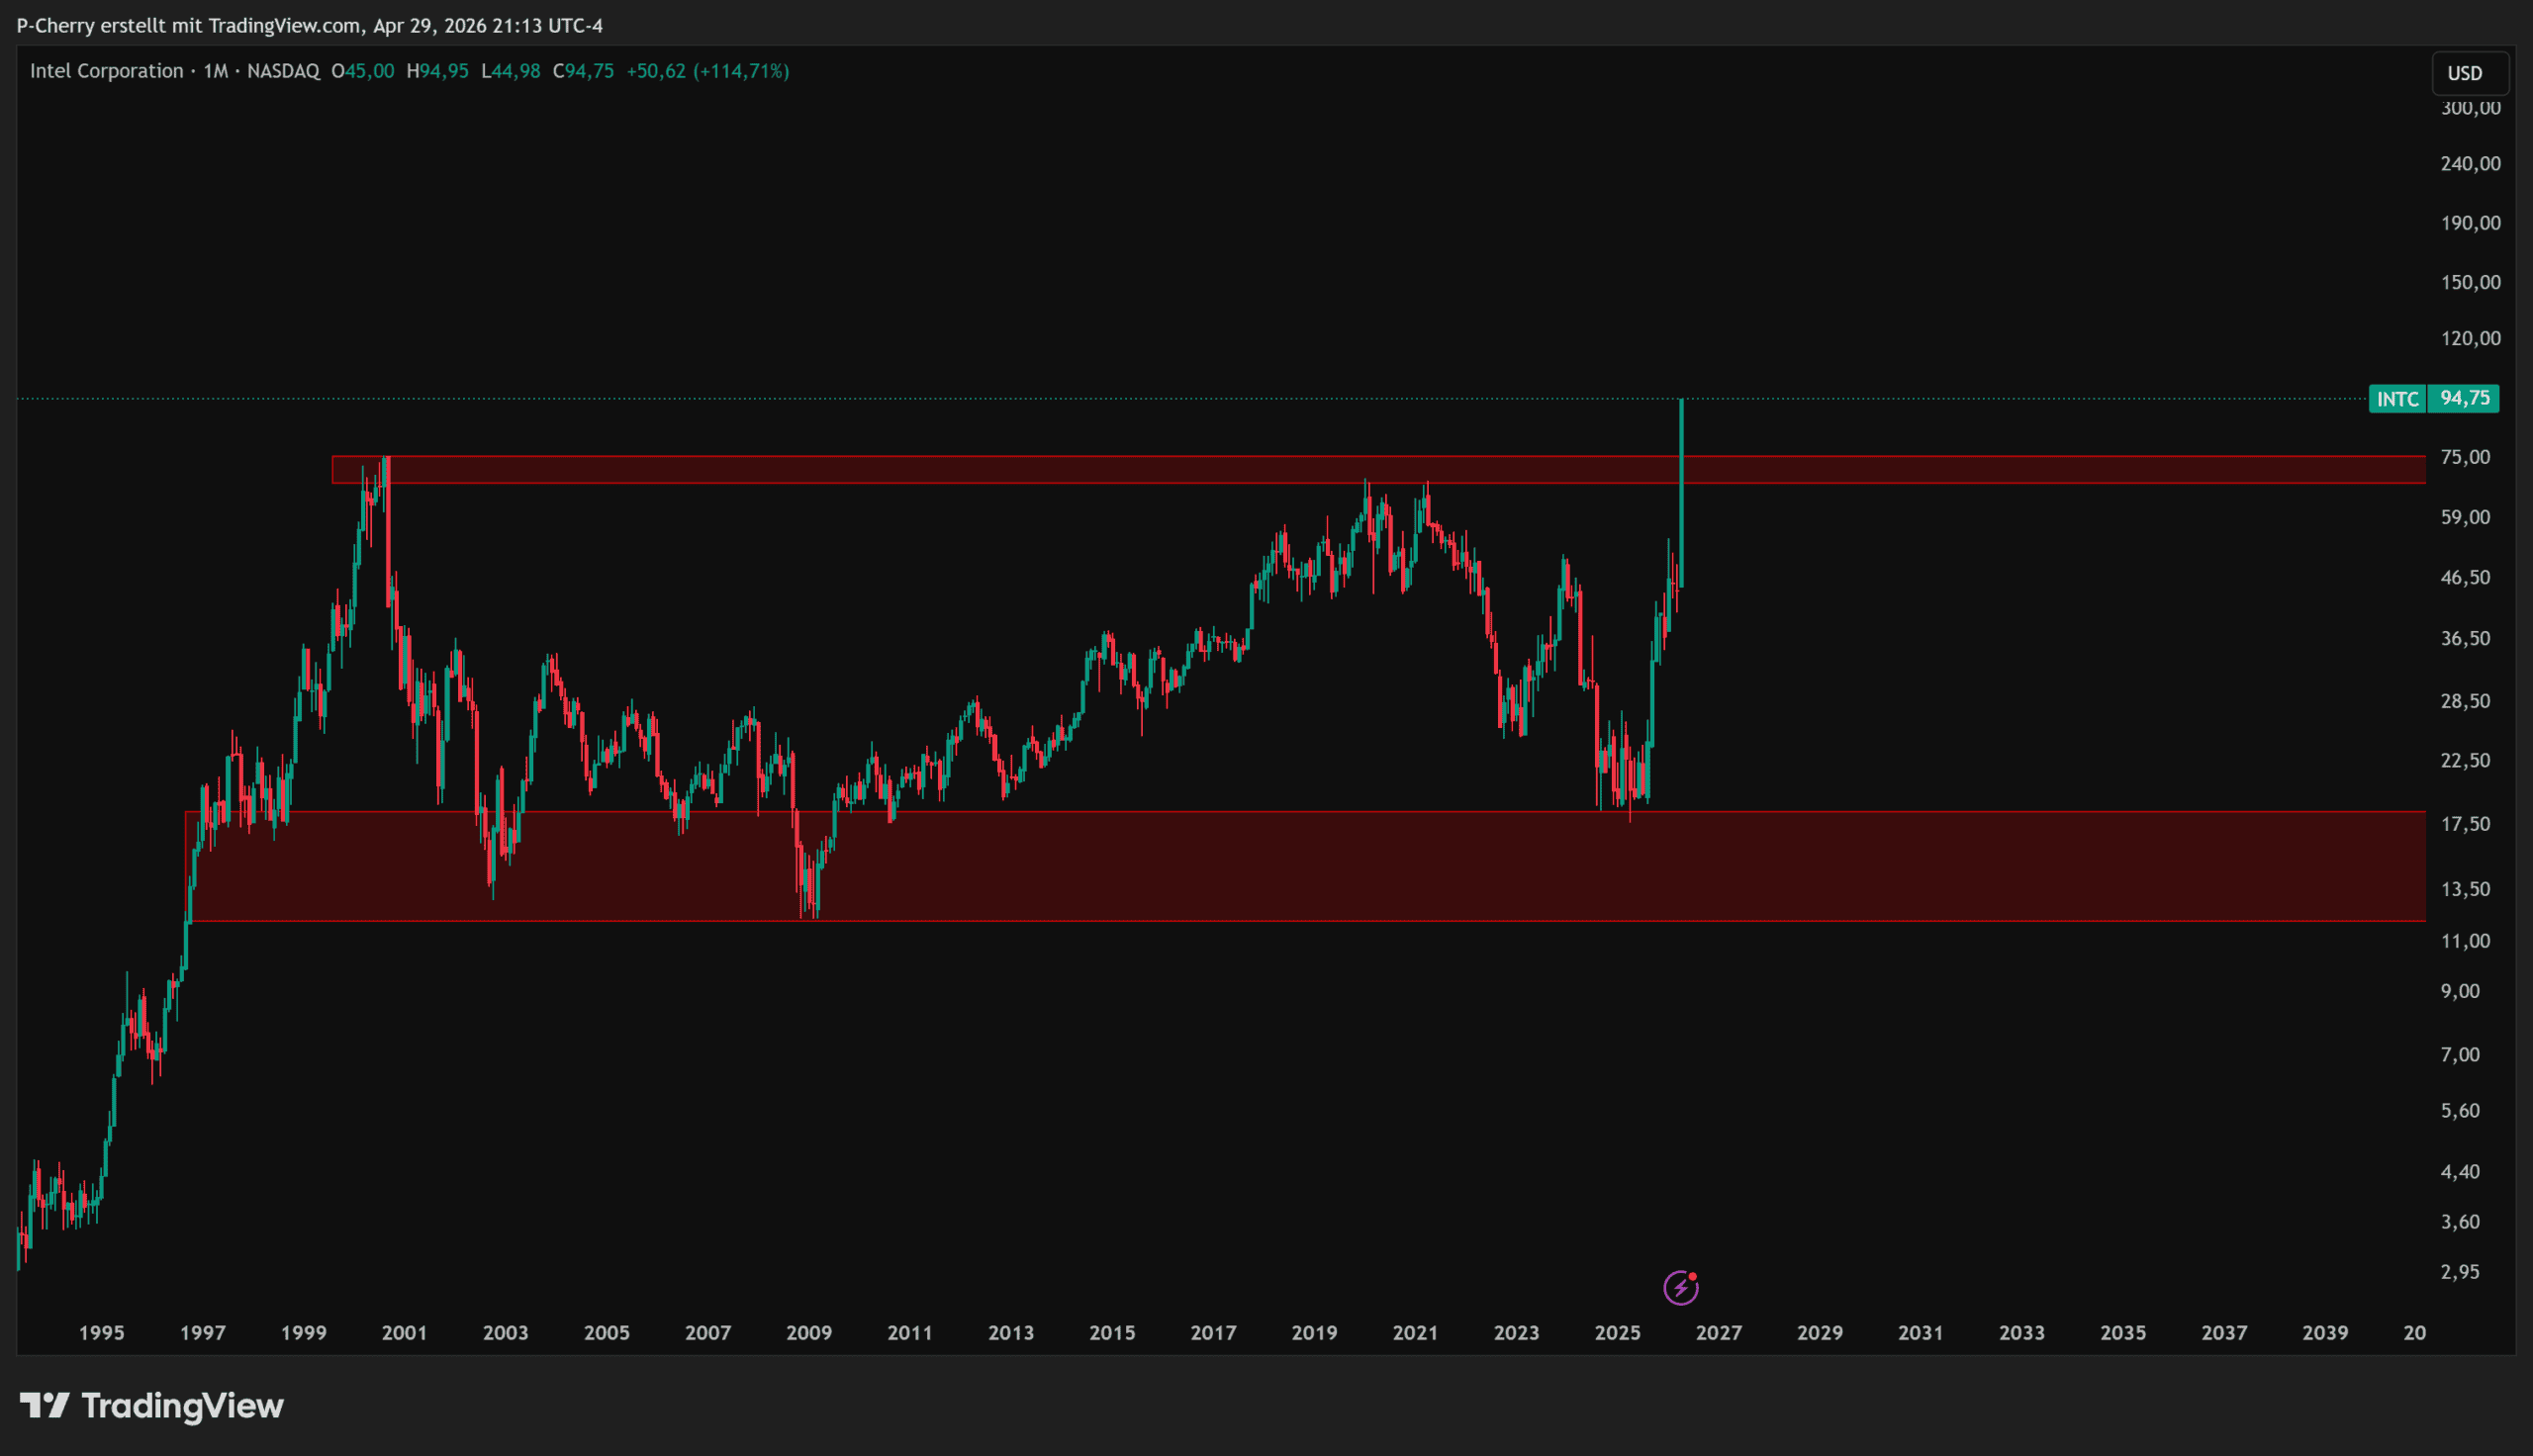
Task: Select the 1M interval in legend
Action: (215, 71)
